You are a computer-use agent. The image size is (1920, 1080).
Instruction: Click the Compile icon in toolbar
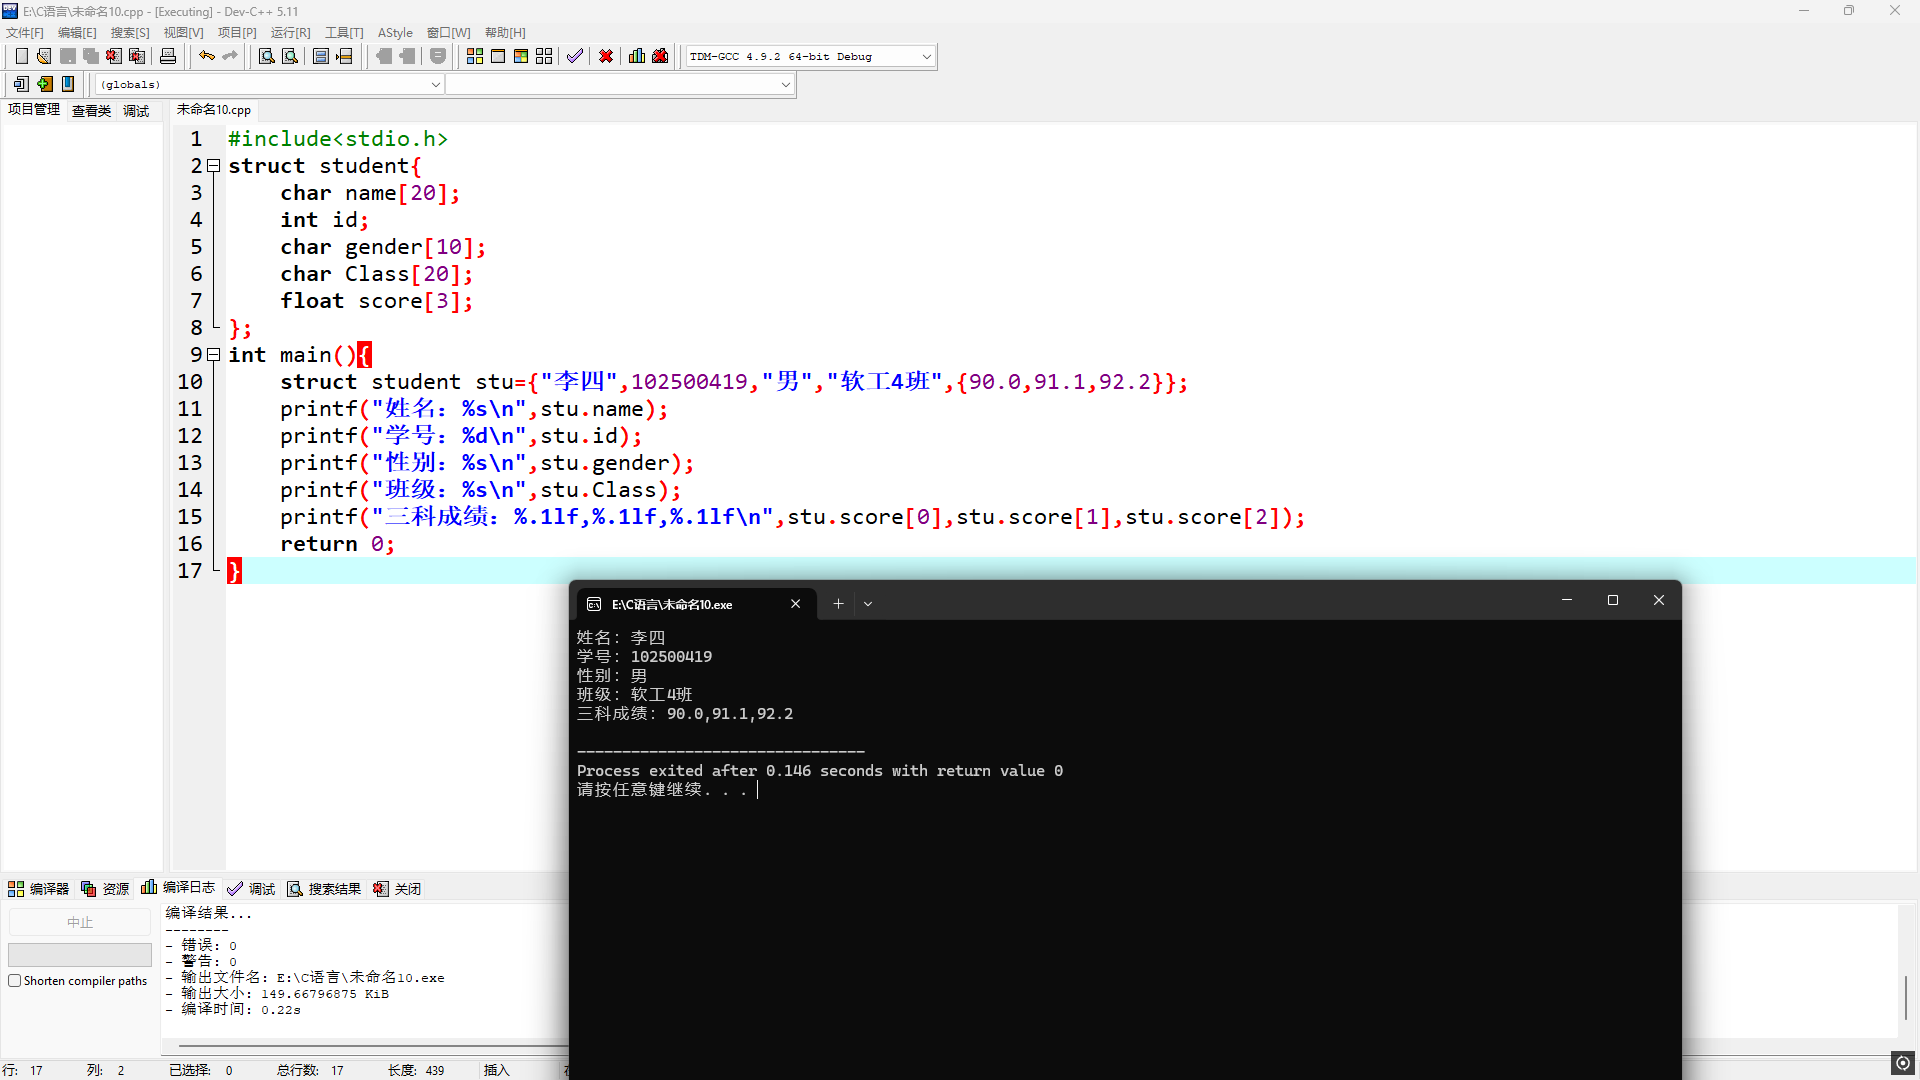[x=475, y=57]
